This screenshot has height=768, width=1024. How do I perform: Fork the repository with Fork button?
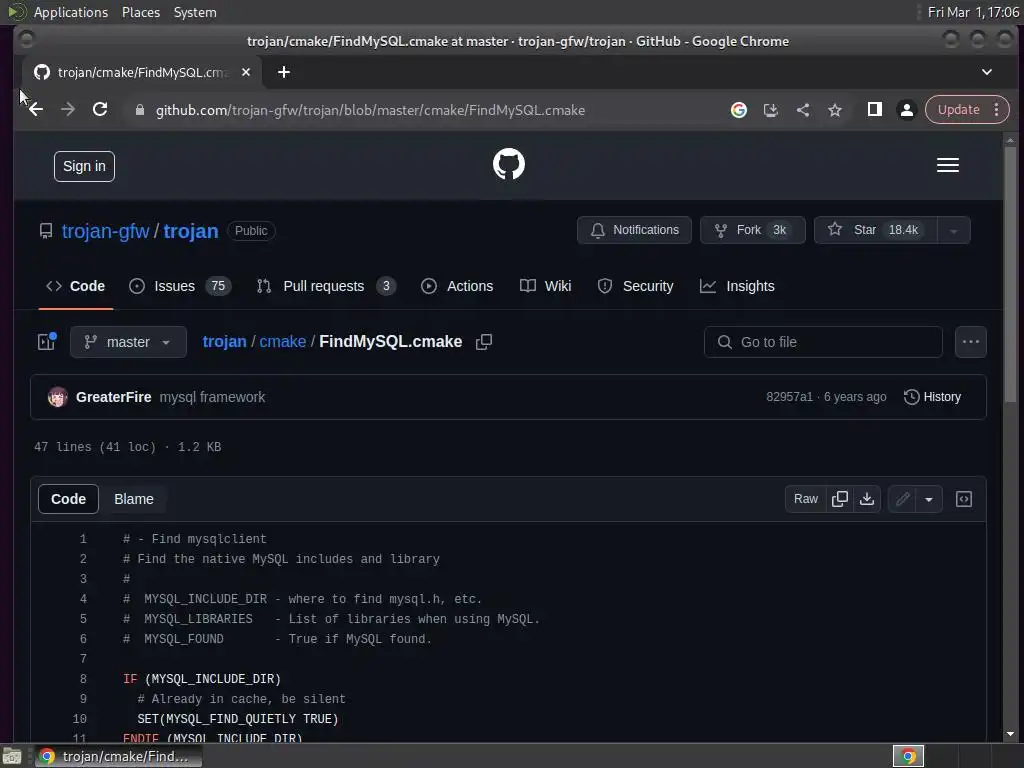[x=752, y=230]
